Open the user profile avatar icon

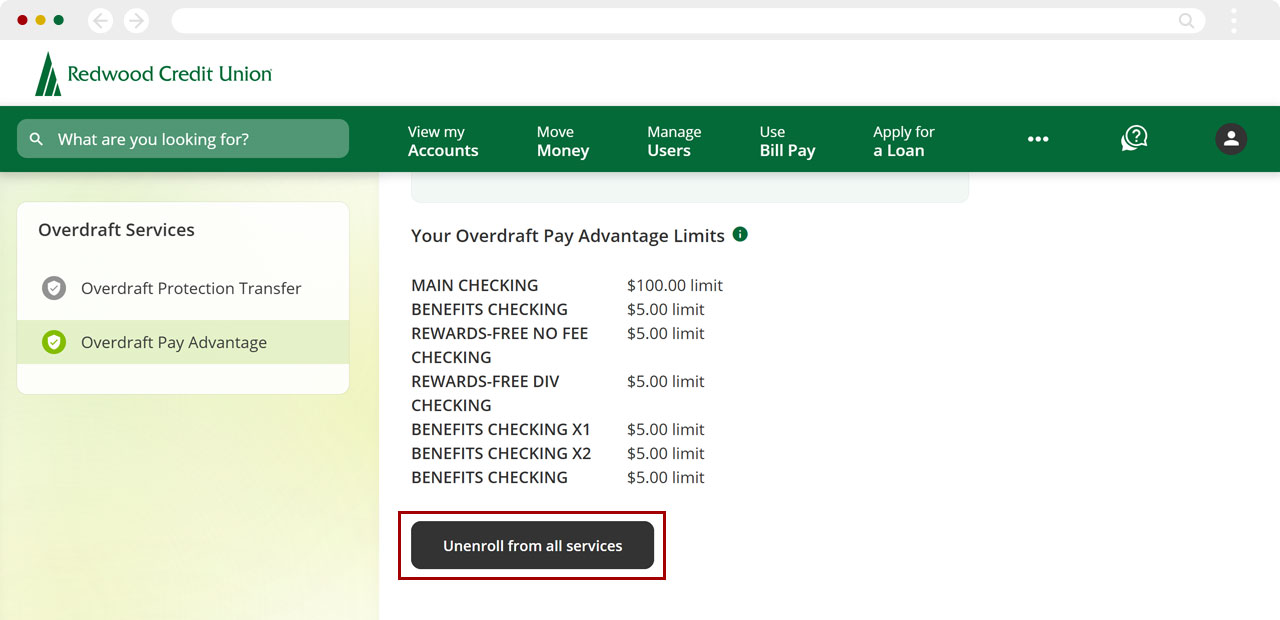[1231, 139]
